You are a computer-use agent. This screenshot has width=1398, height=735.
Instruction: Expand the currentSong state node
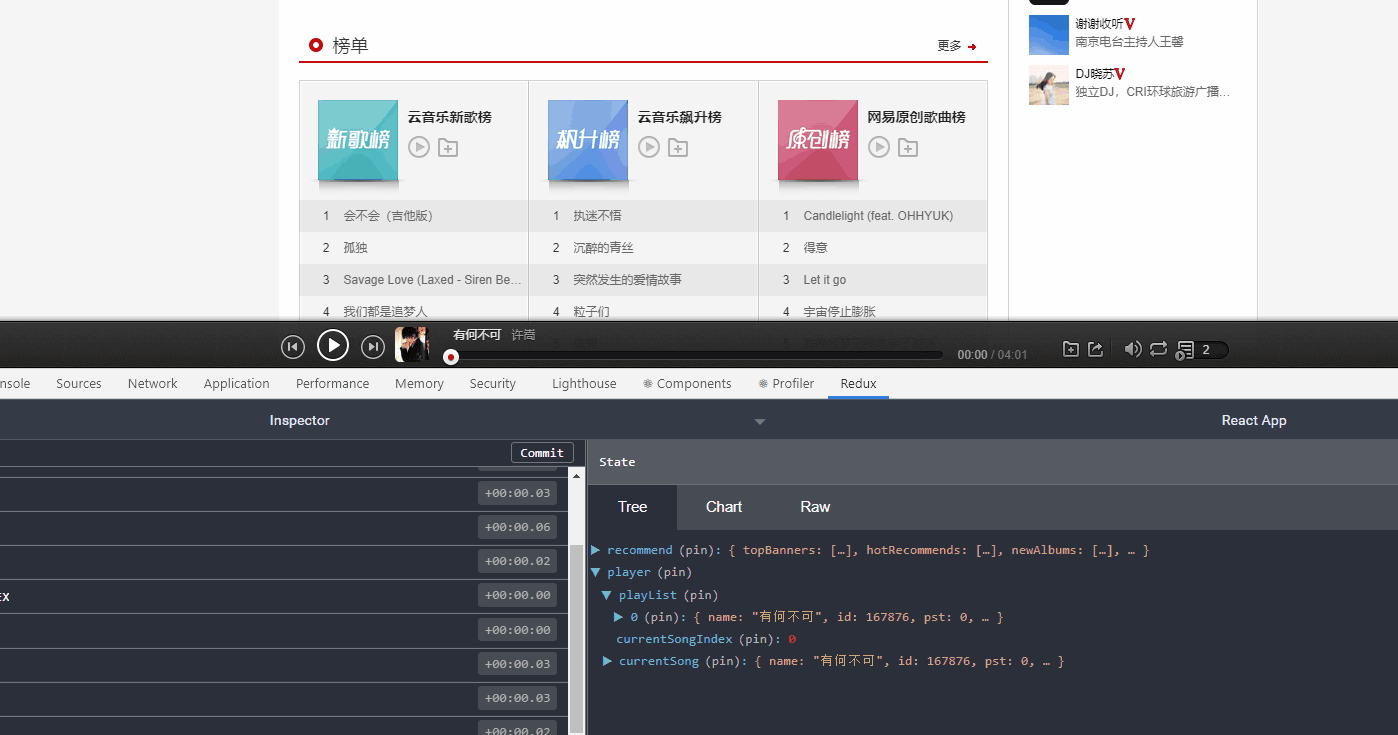point(608,661)
